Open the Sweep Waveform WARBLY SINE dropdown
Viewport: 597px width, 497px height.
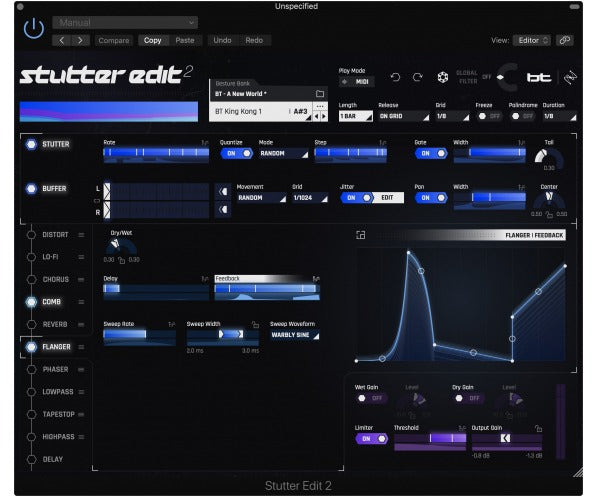tap(295, 335)
